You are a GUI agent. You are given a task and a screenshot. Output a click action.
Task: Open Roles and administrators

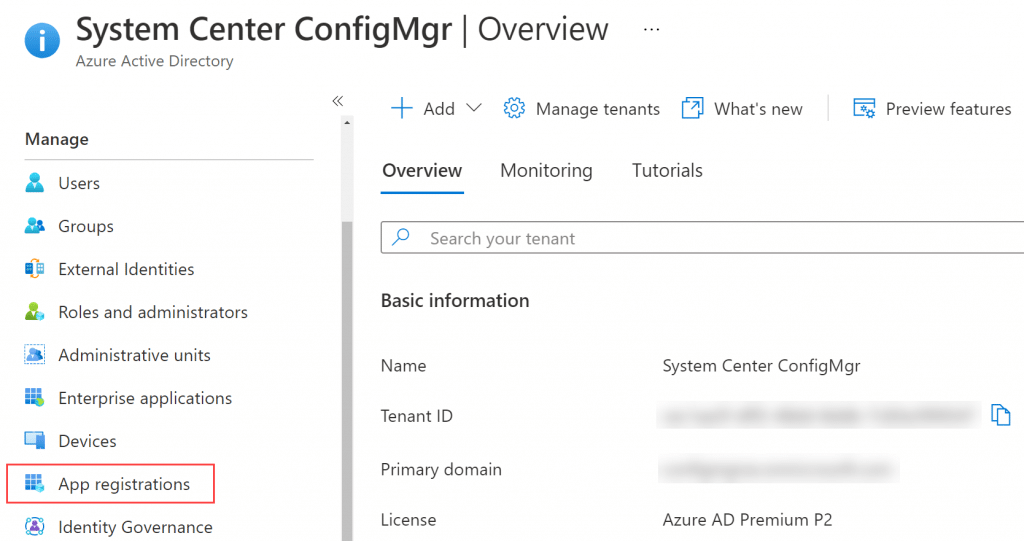click(x=153, y=312)
